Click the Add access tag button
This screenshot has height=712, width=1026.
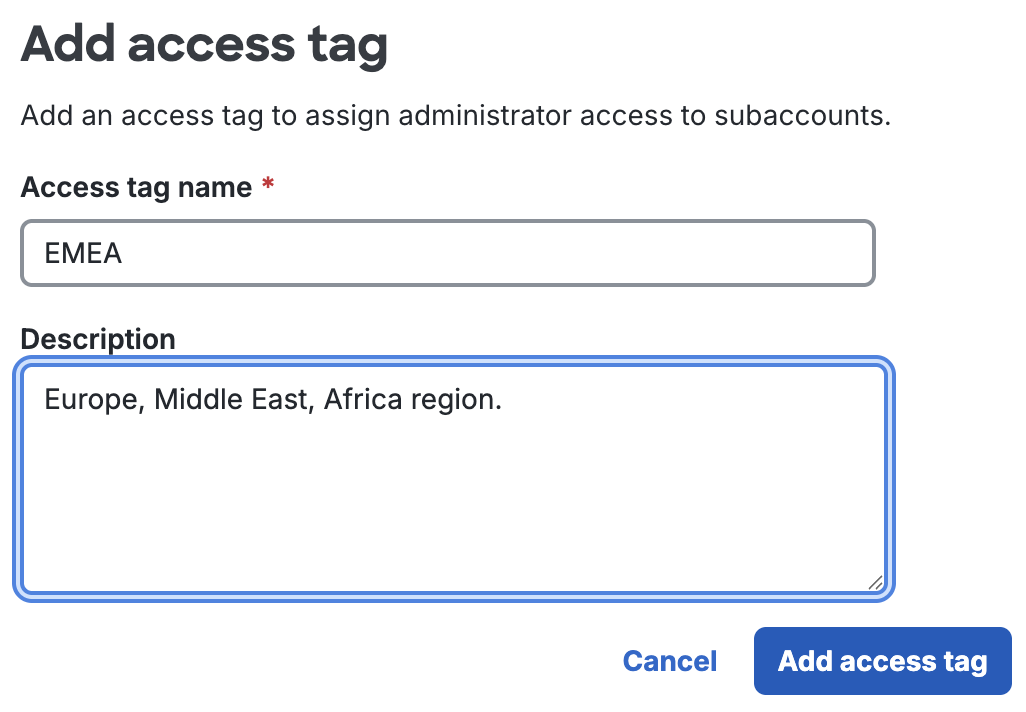(881, 661)
